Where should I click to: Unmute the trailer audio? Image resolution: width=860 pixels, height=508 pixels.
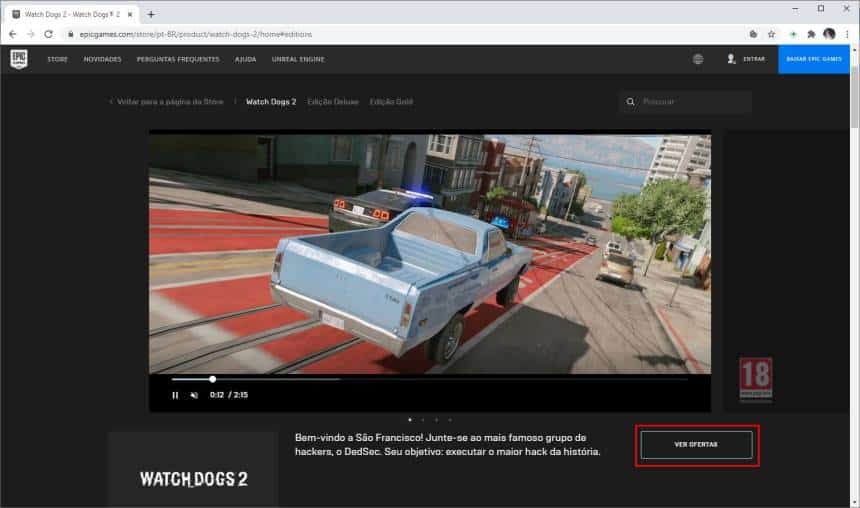pyautogui.click(x=194, y=395)
